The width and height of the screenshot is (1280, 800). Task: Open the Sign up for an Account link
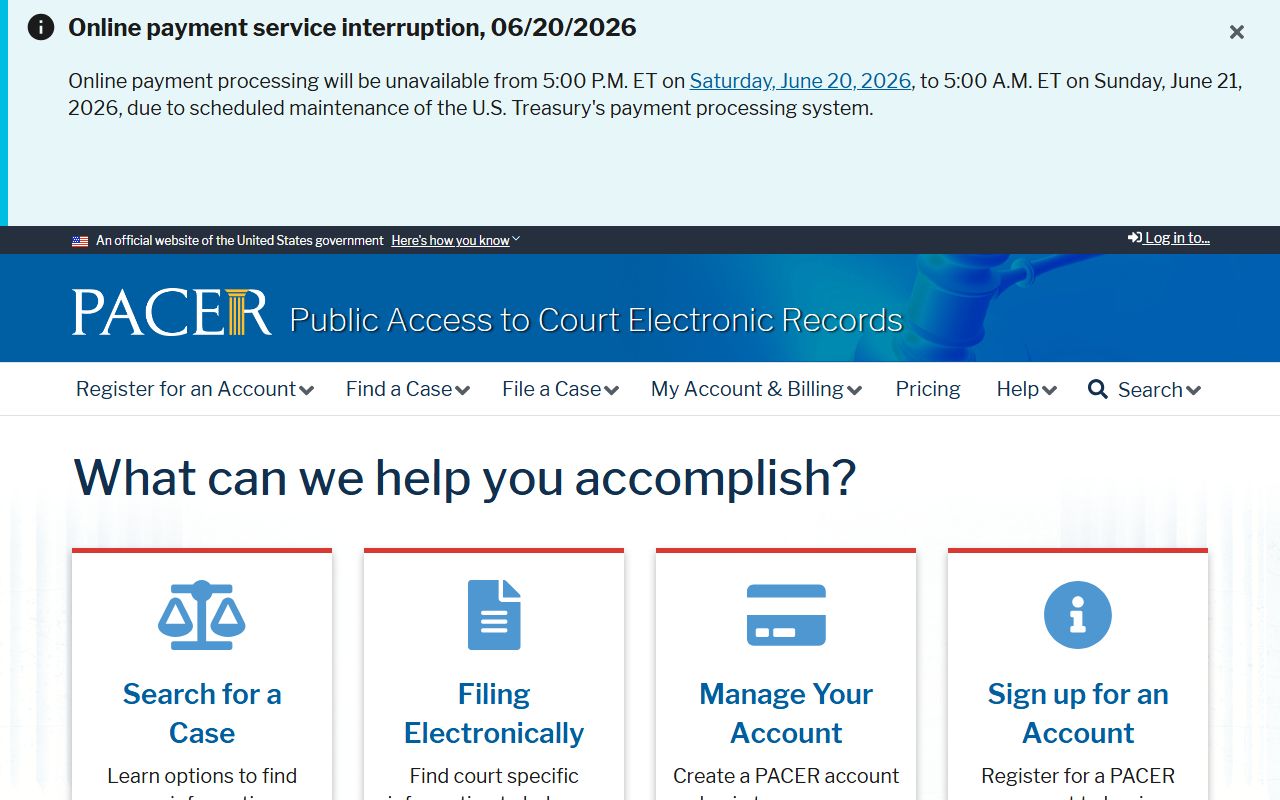coord(1078,713)
